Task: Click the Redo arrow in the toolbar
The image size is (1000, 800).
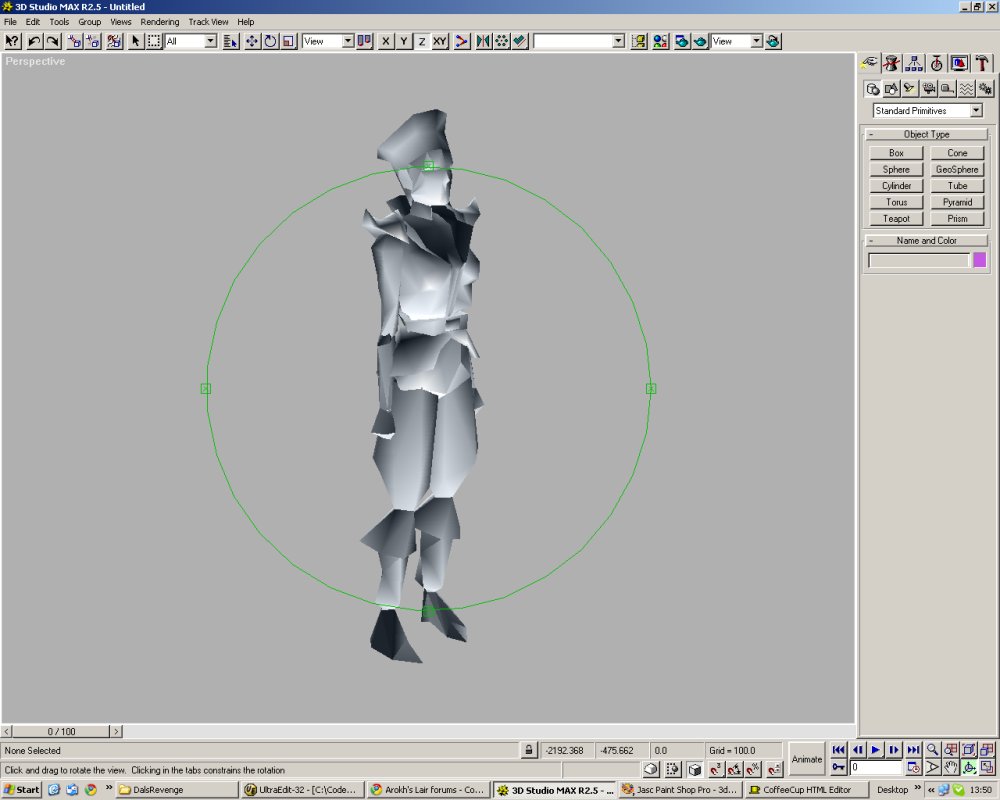Action: (x=53, y=41)
